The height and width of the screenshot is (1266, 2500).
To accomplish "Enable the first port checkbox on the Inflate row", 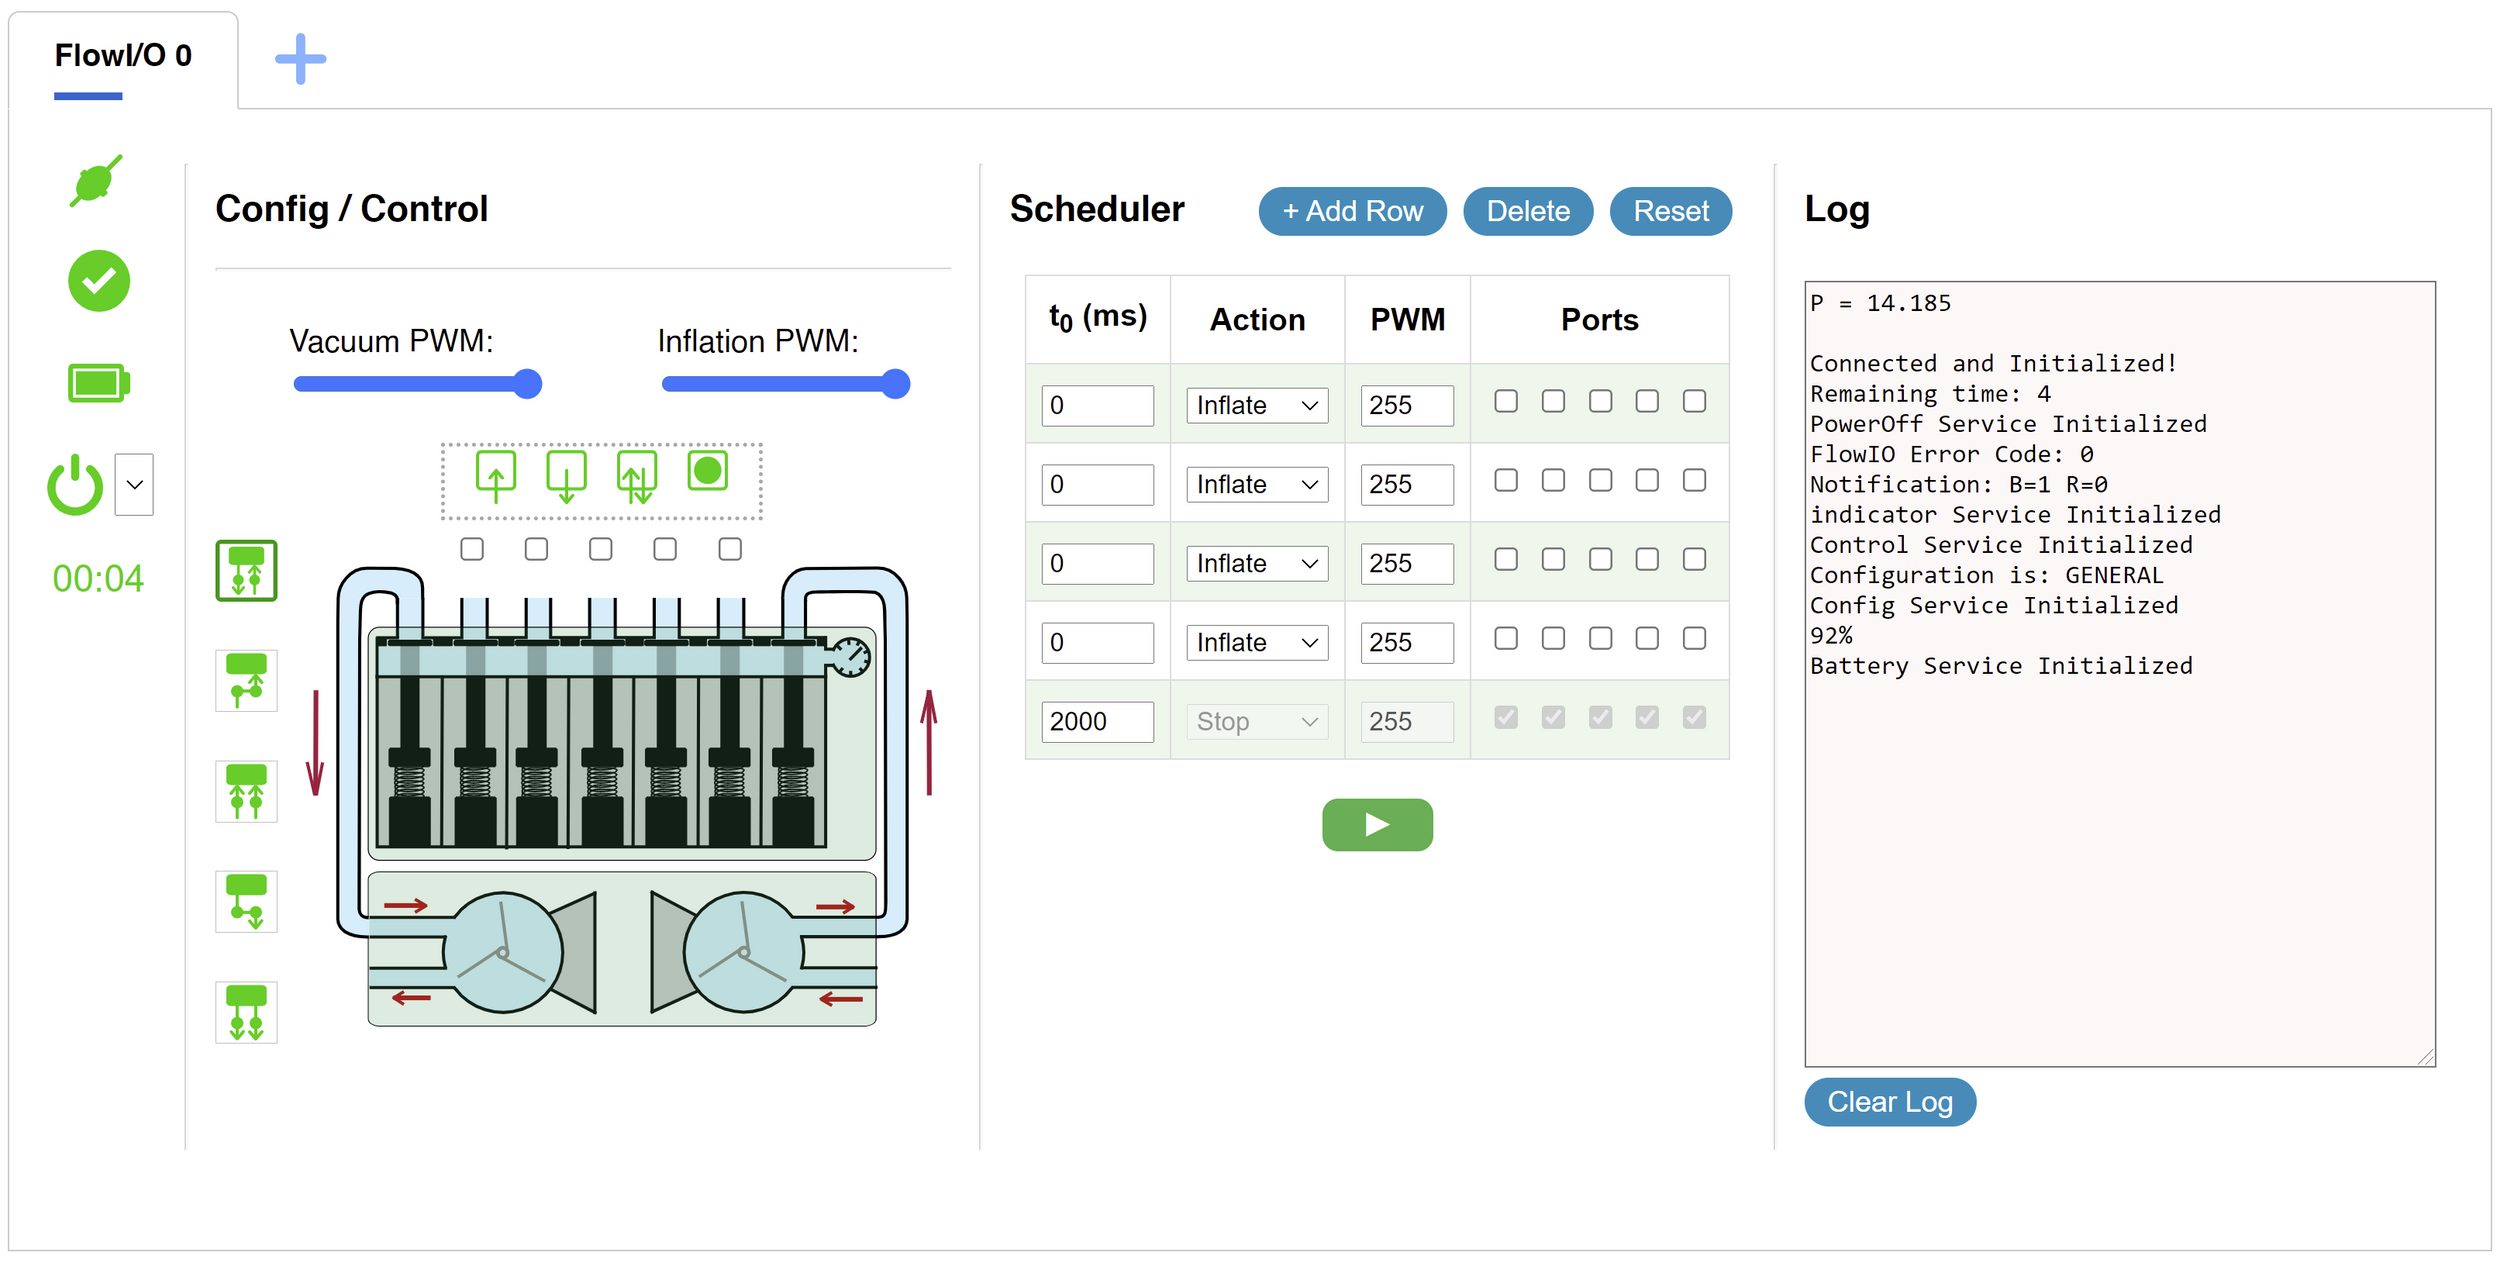I will (1504, 400).
